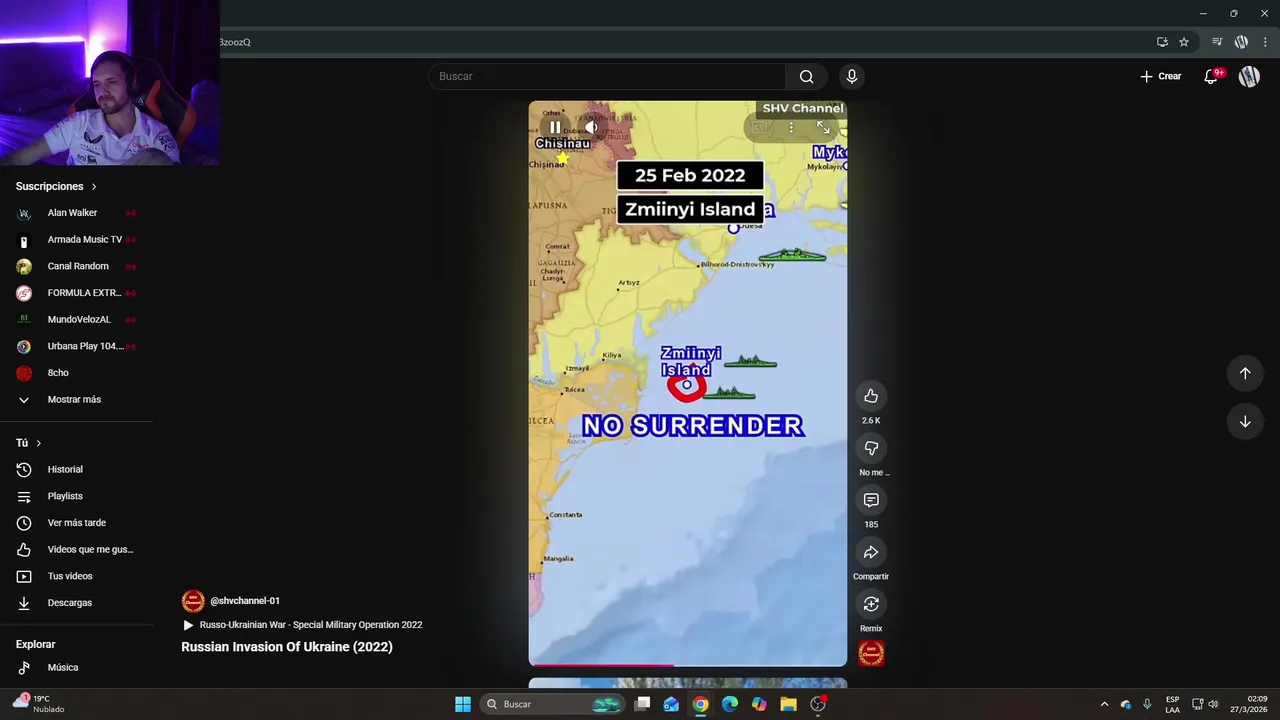This screenshot has width=1280, height=720.
Task: Open the Canal Random subscription
Action: tap(76, 266)
